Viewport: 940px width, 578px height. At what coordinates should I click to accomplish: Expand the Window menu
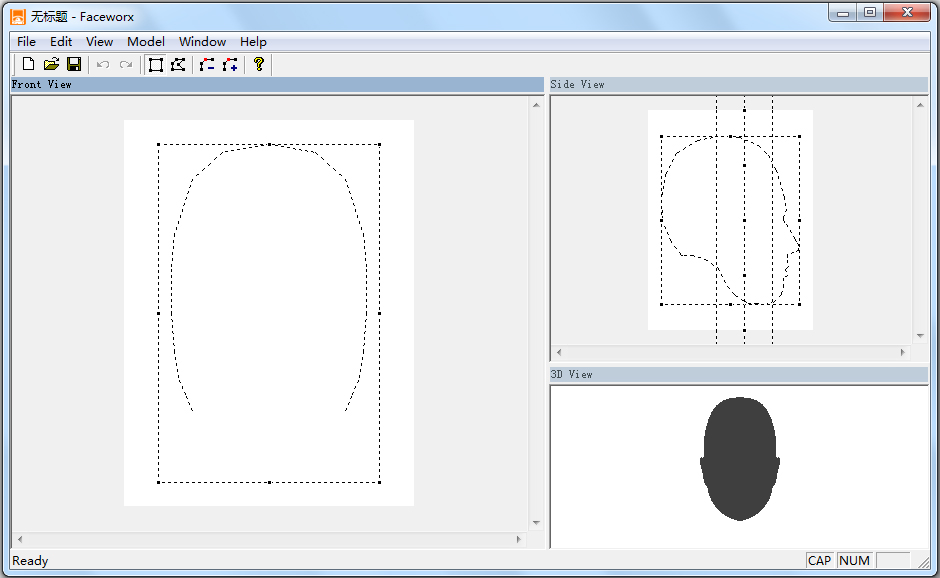(202, 41)
